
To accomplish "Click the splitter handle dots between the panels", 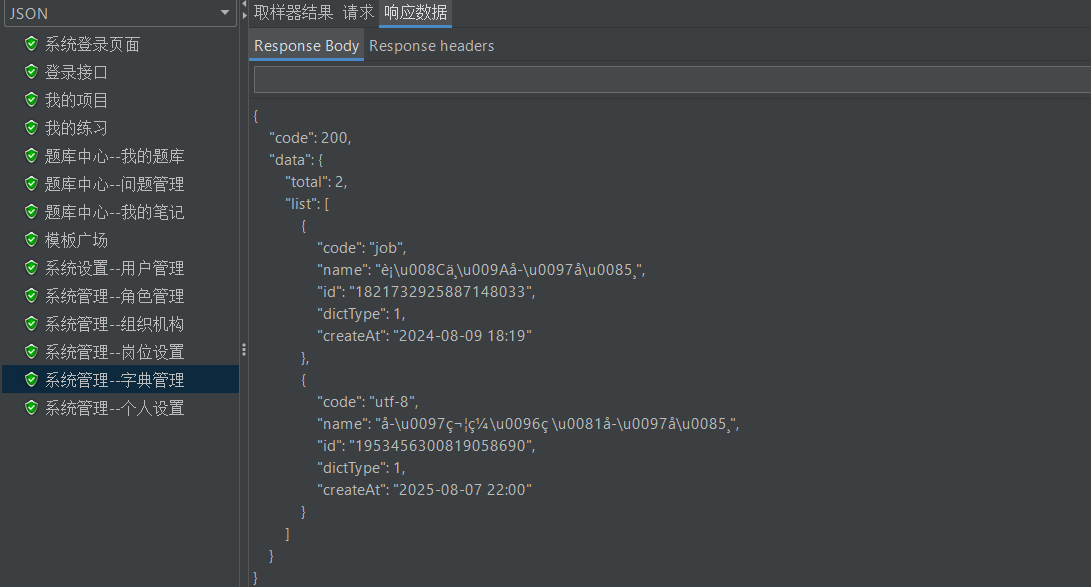I will tap(244, 350).
